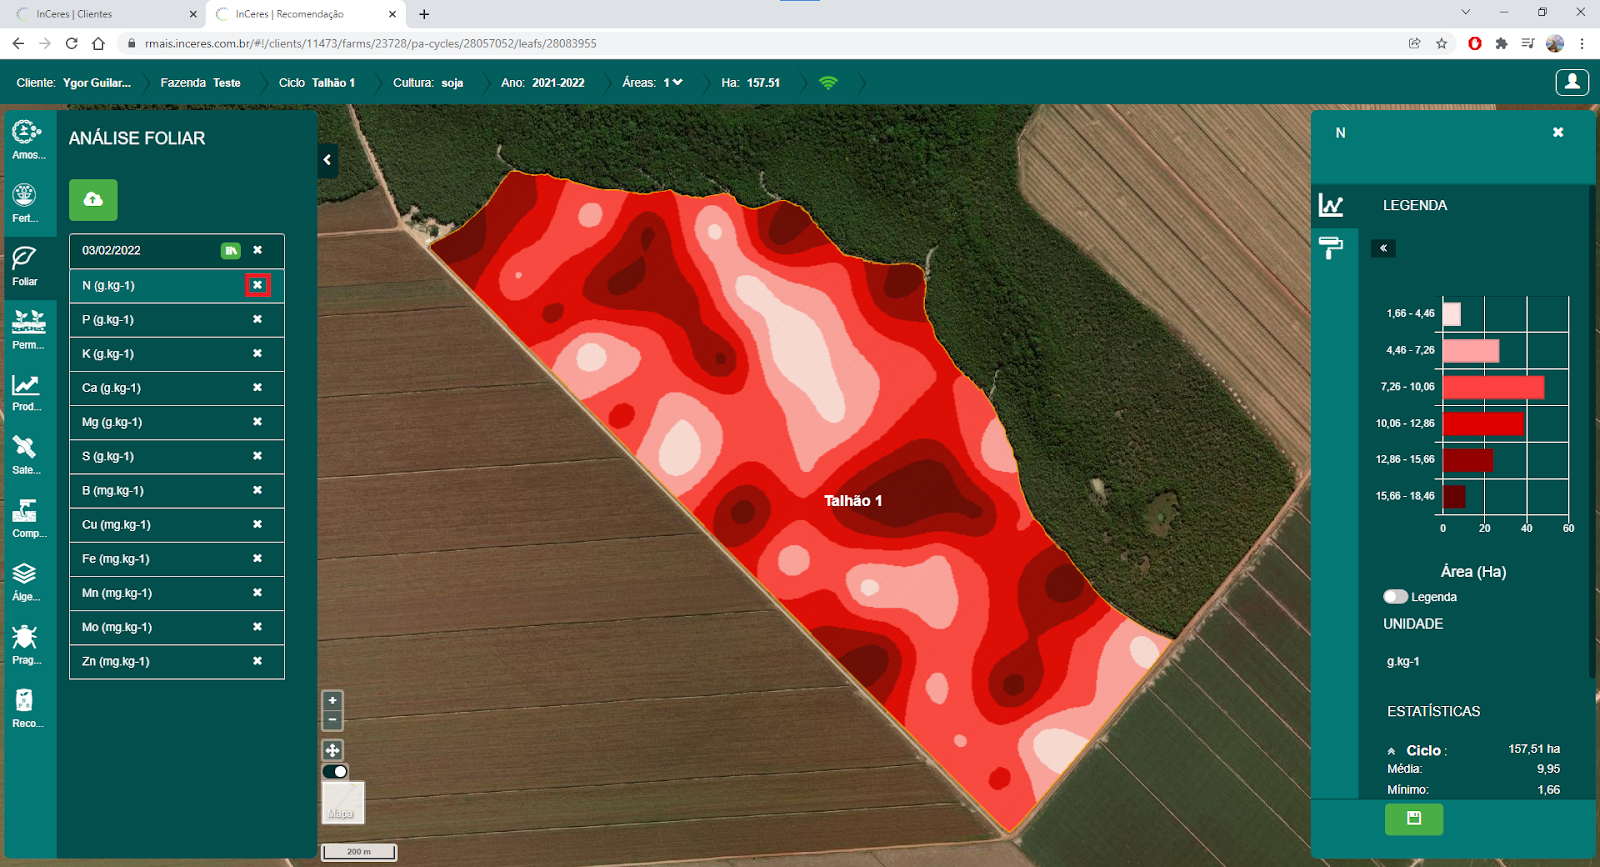Click the wifi connection status icon
The height and width of the screenshot is (867, 1600).
point(828,83)
